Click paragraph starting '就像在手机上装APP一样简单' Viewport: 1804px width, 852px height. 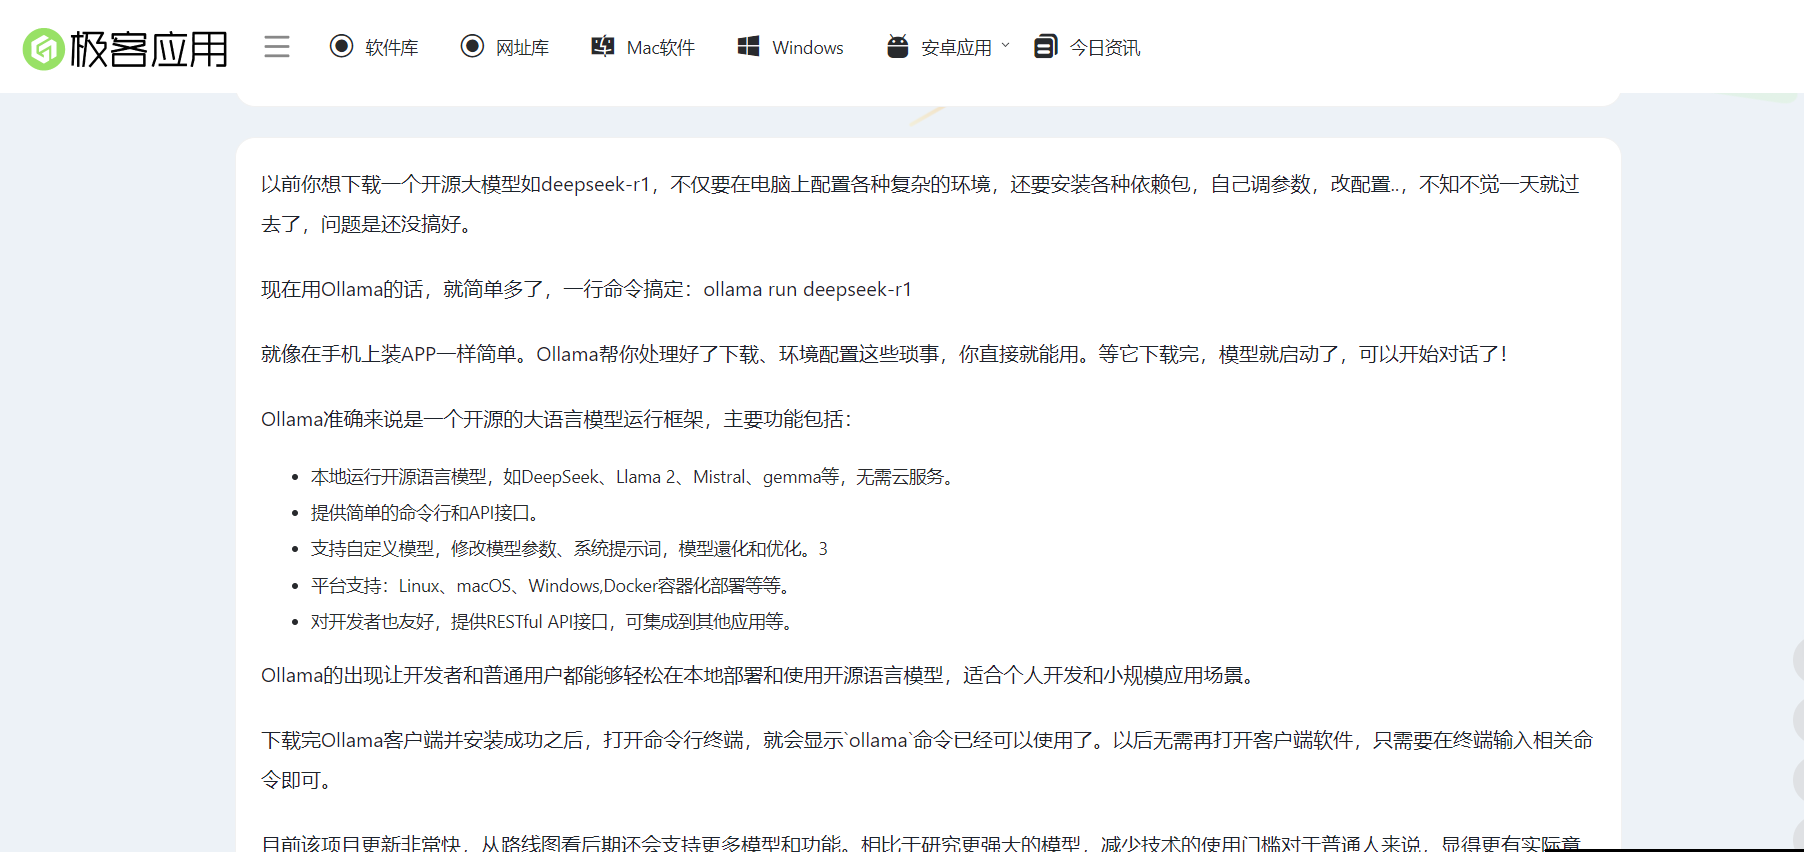[x=884, y=354]
